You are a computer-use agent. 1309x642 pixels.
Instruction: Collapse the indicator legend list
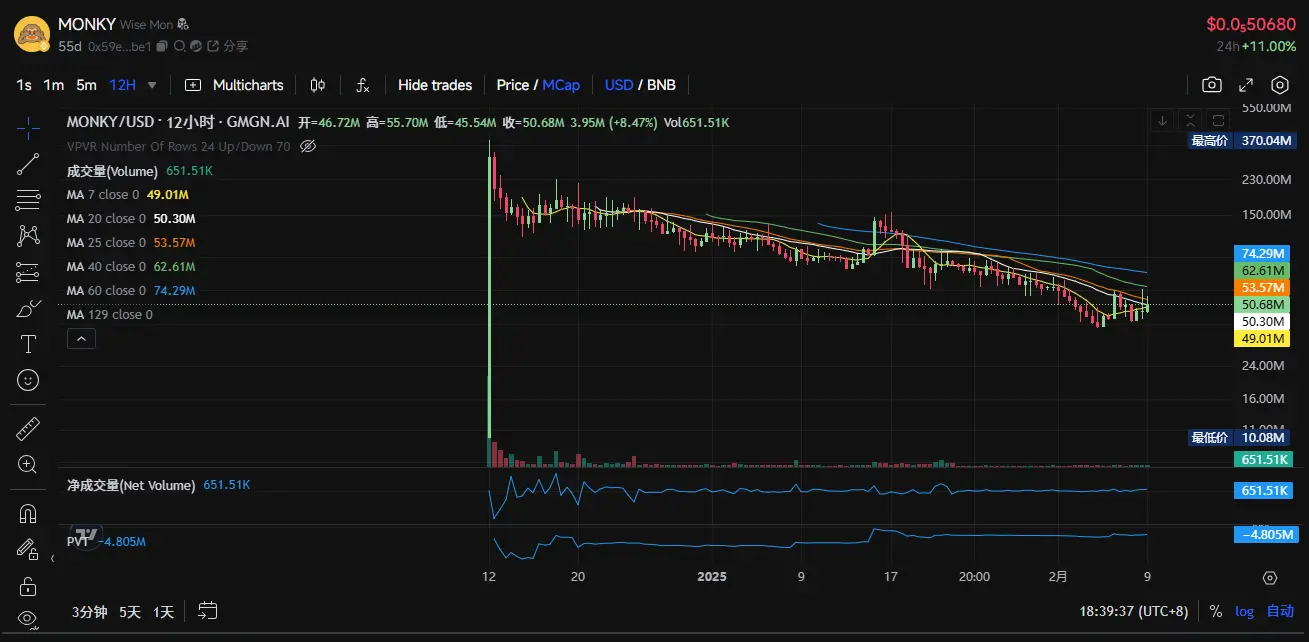pyautogui.click(x=82, y=339)
